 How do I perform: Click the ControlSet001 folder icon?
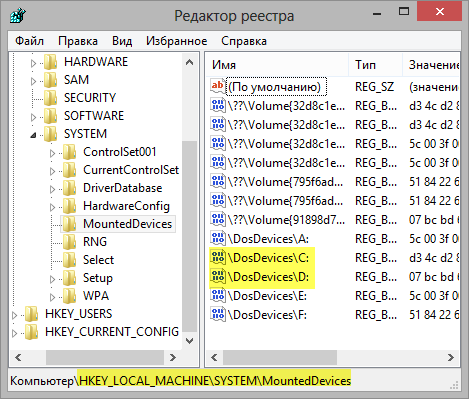70,152
